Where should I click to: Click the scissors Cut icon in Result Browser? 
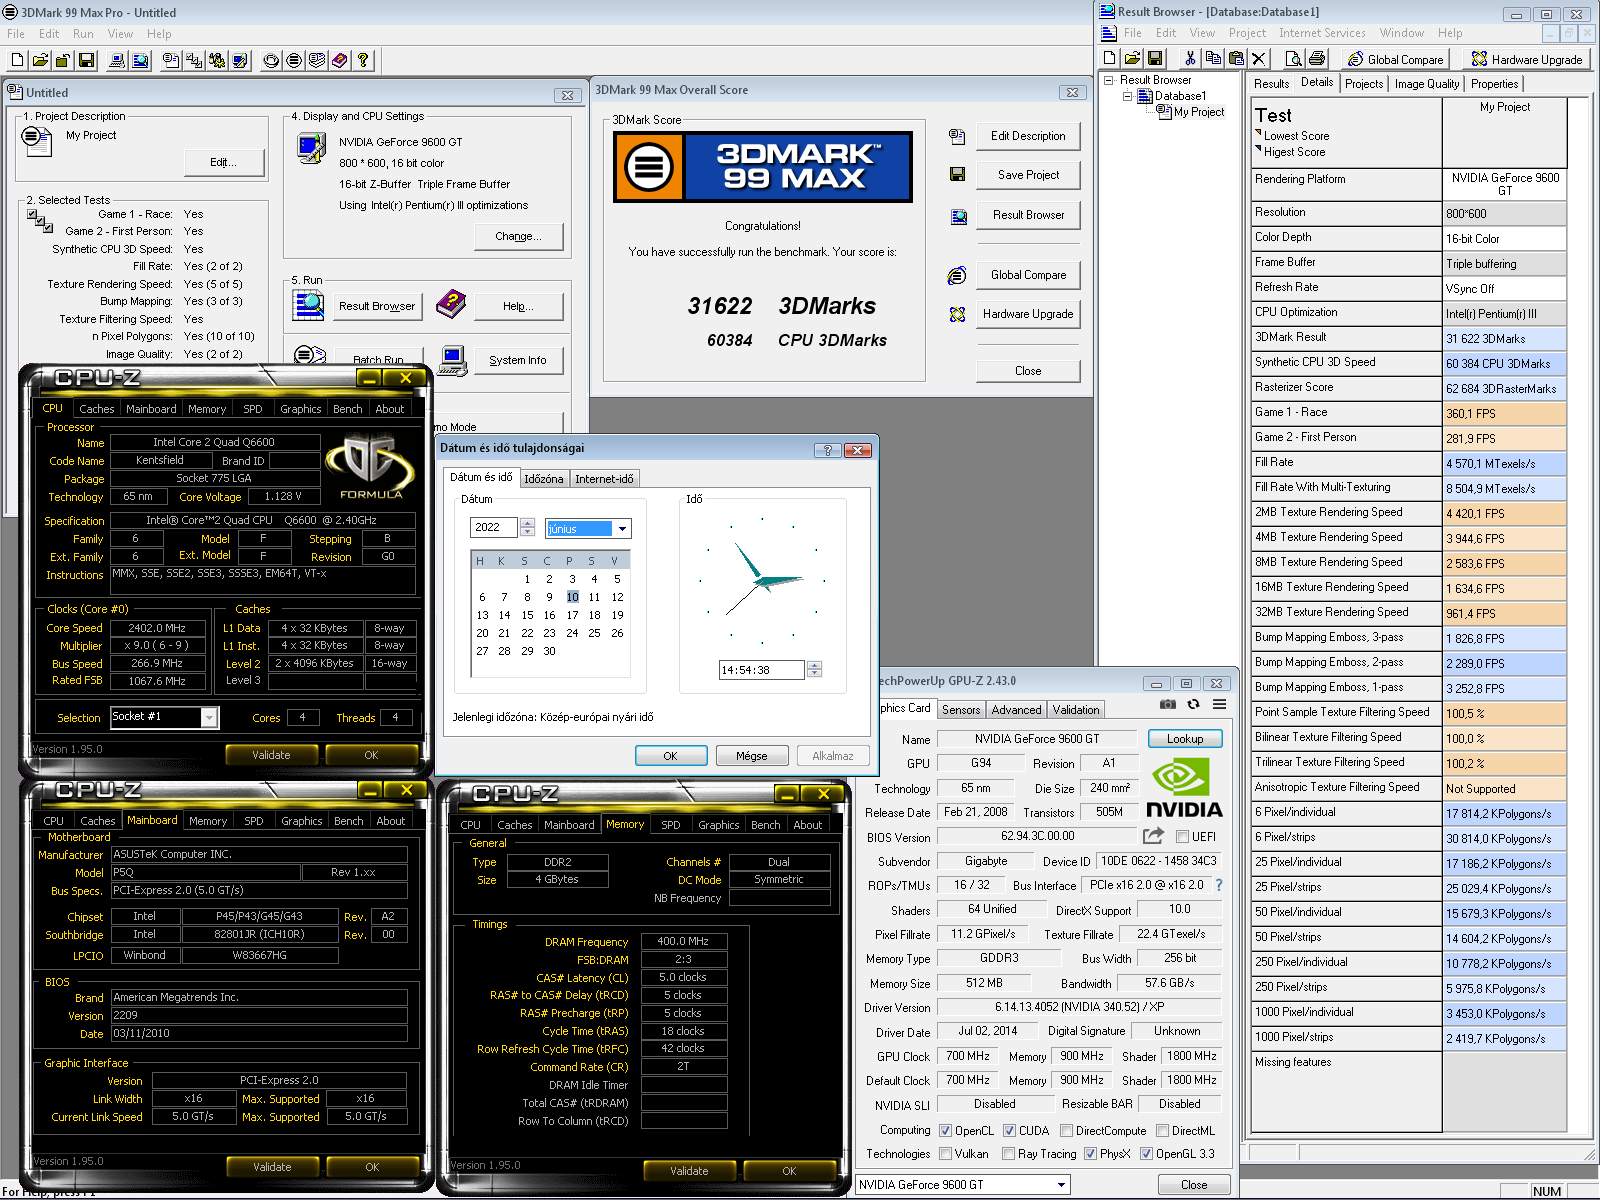point(1190,59)
